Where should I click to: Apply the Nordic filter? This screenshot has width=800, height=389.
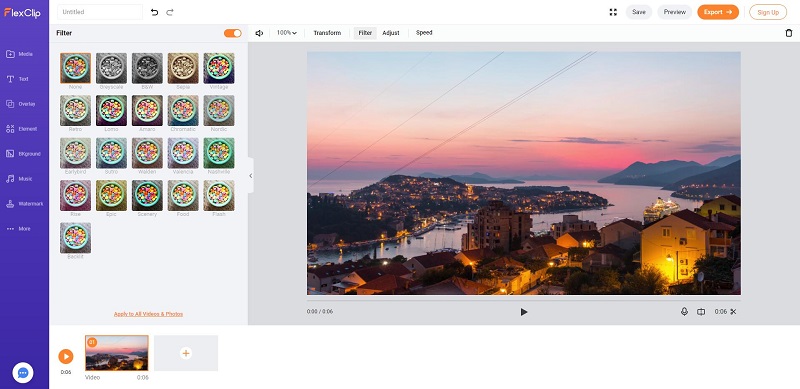[219, 110]
